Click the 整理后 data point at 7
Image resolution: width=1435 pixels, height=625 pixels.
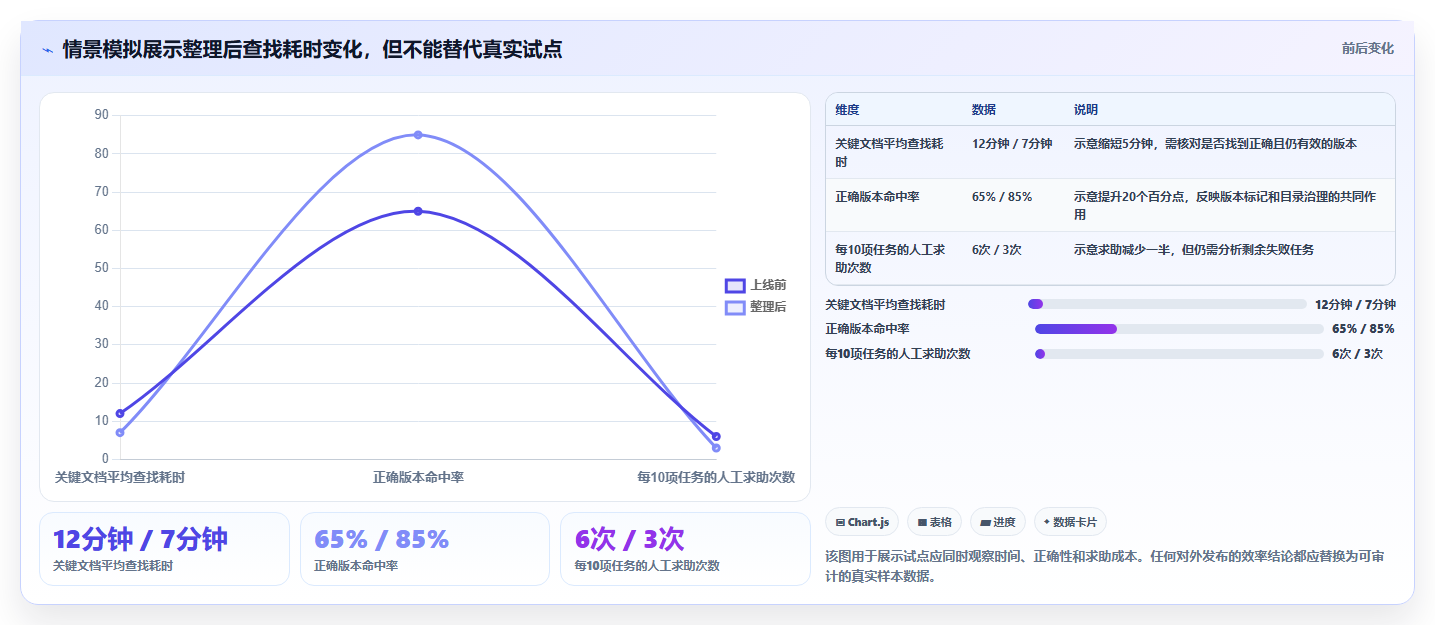[x=120, y=432]
